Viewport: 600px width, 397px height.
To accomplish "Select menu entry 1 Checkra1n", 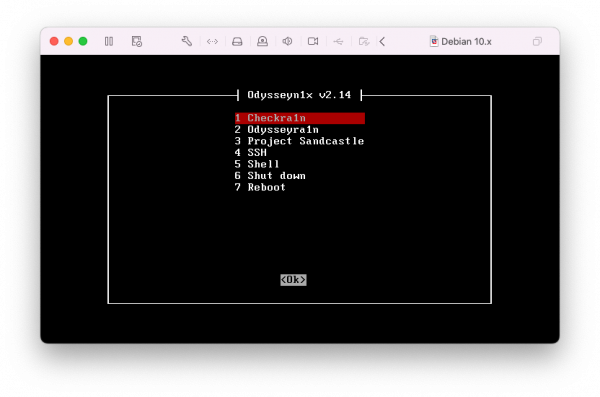I will coord(300,118).
